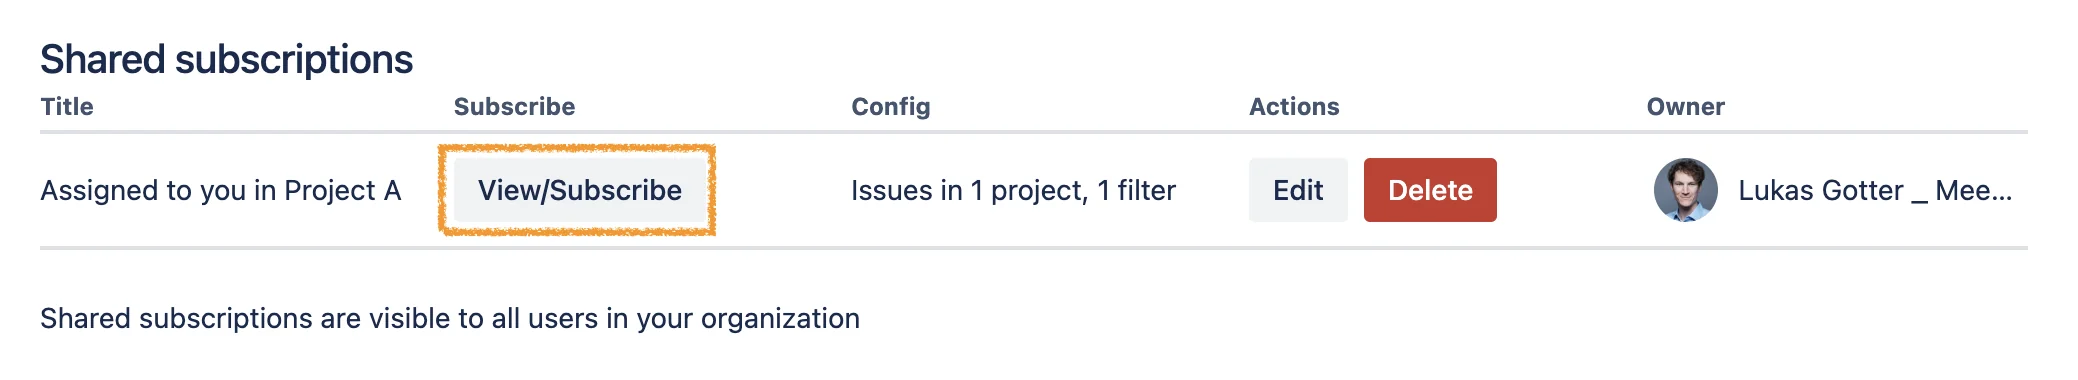Screen dimensions: 2078x380
Task: Click the Actions column header
Action: pos(1294,107)
